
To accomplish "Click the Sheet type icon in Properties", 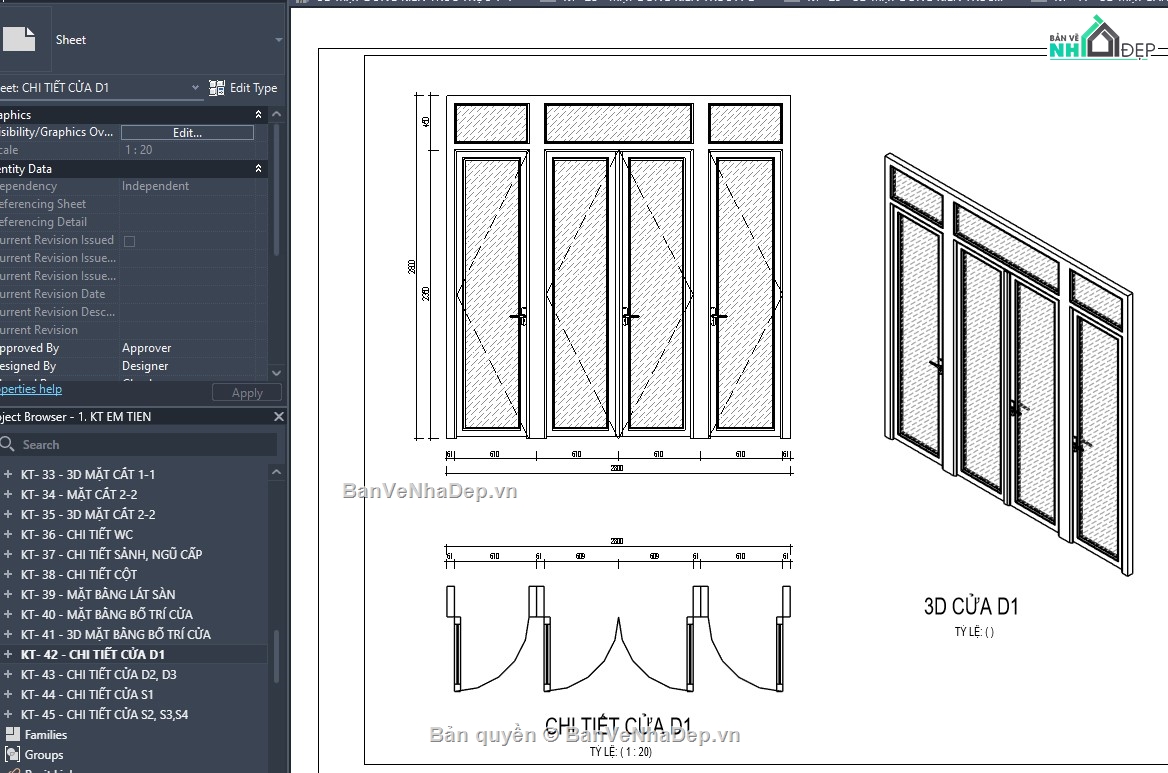I will pyautogui.click(x=19, y=39).
